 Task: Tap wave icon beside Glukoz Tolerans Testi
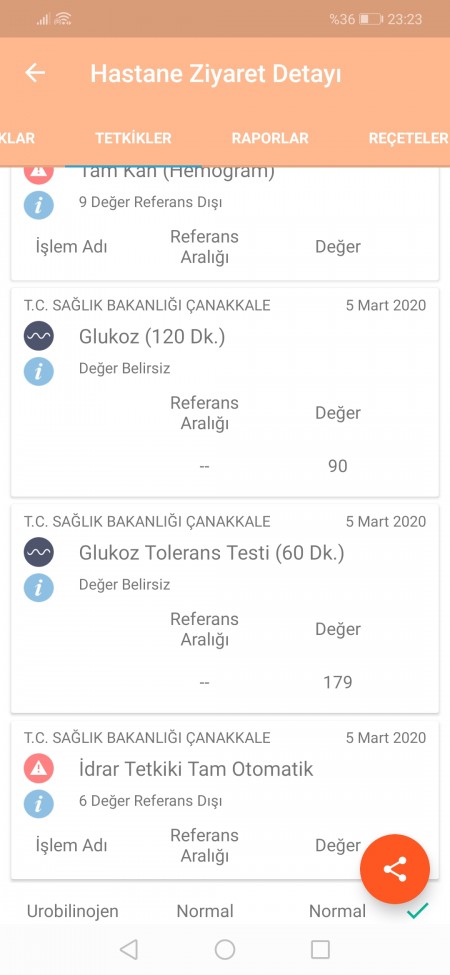39,553
